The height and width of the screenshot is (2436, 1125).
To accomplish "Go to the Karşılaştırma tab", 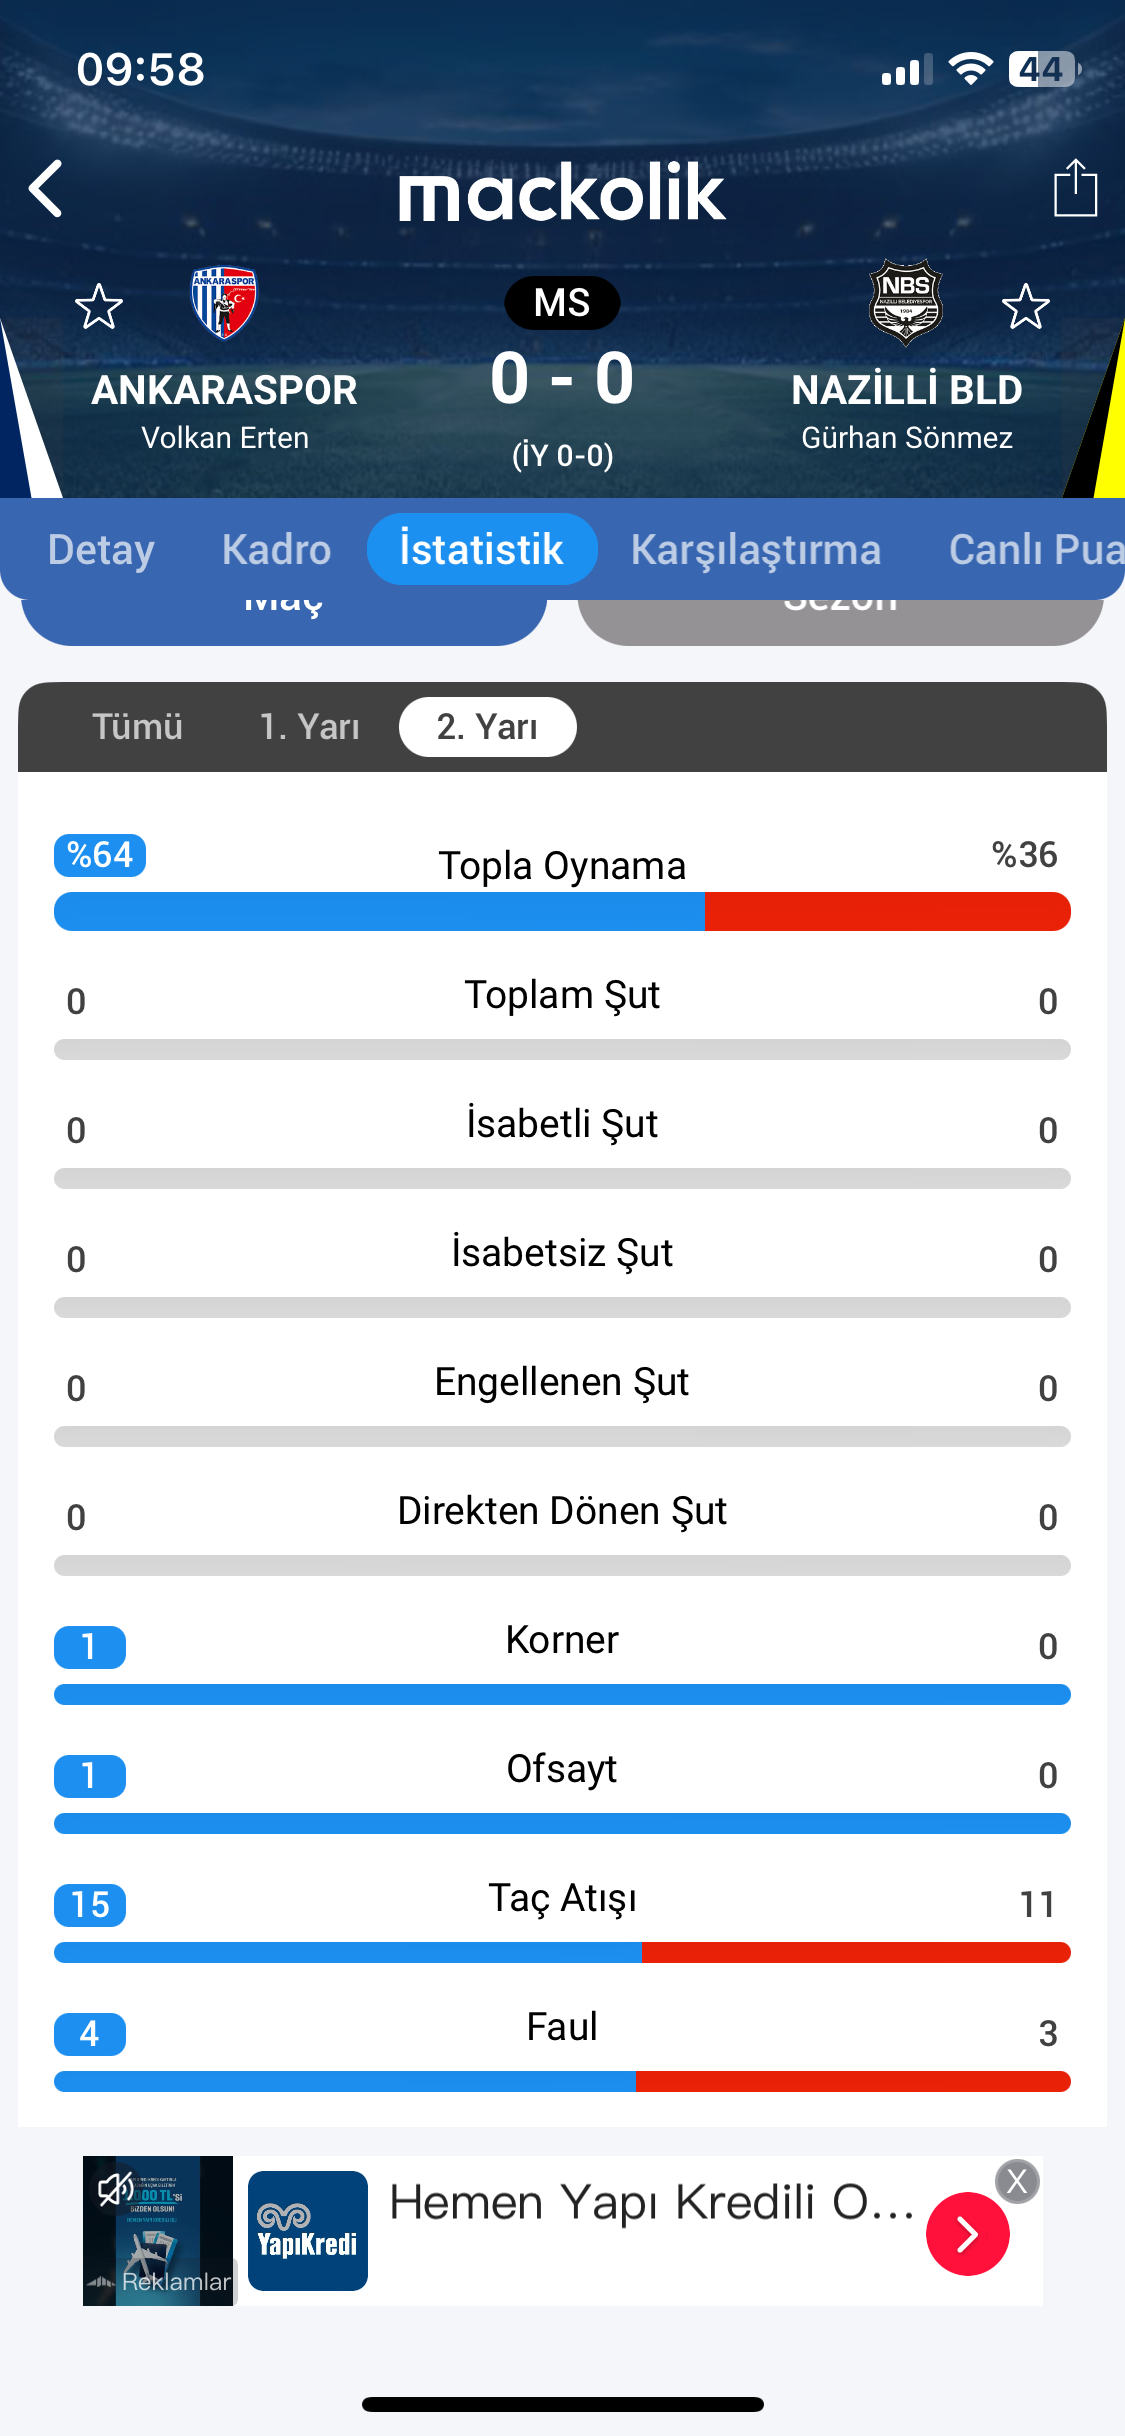I will pyautogui.click(x=755, y=550).
